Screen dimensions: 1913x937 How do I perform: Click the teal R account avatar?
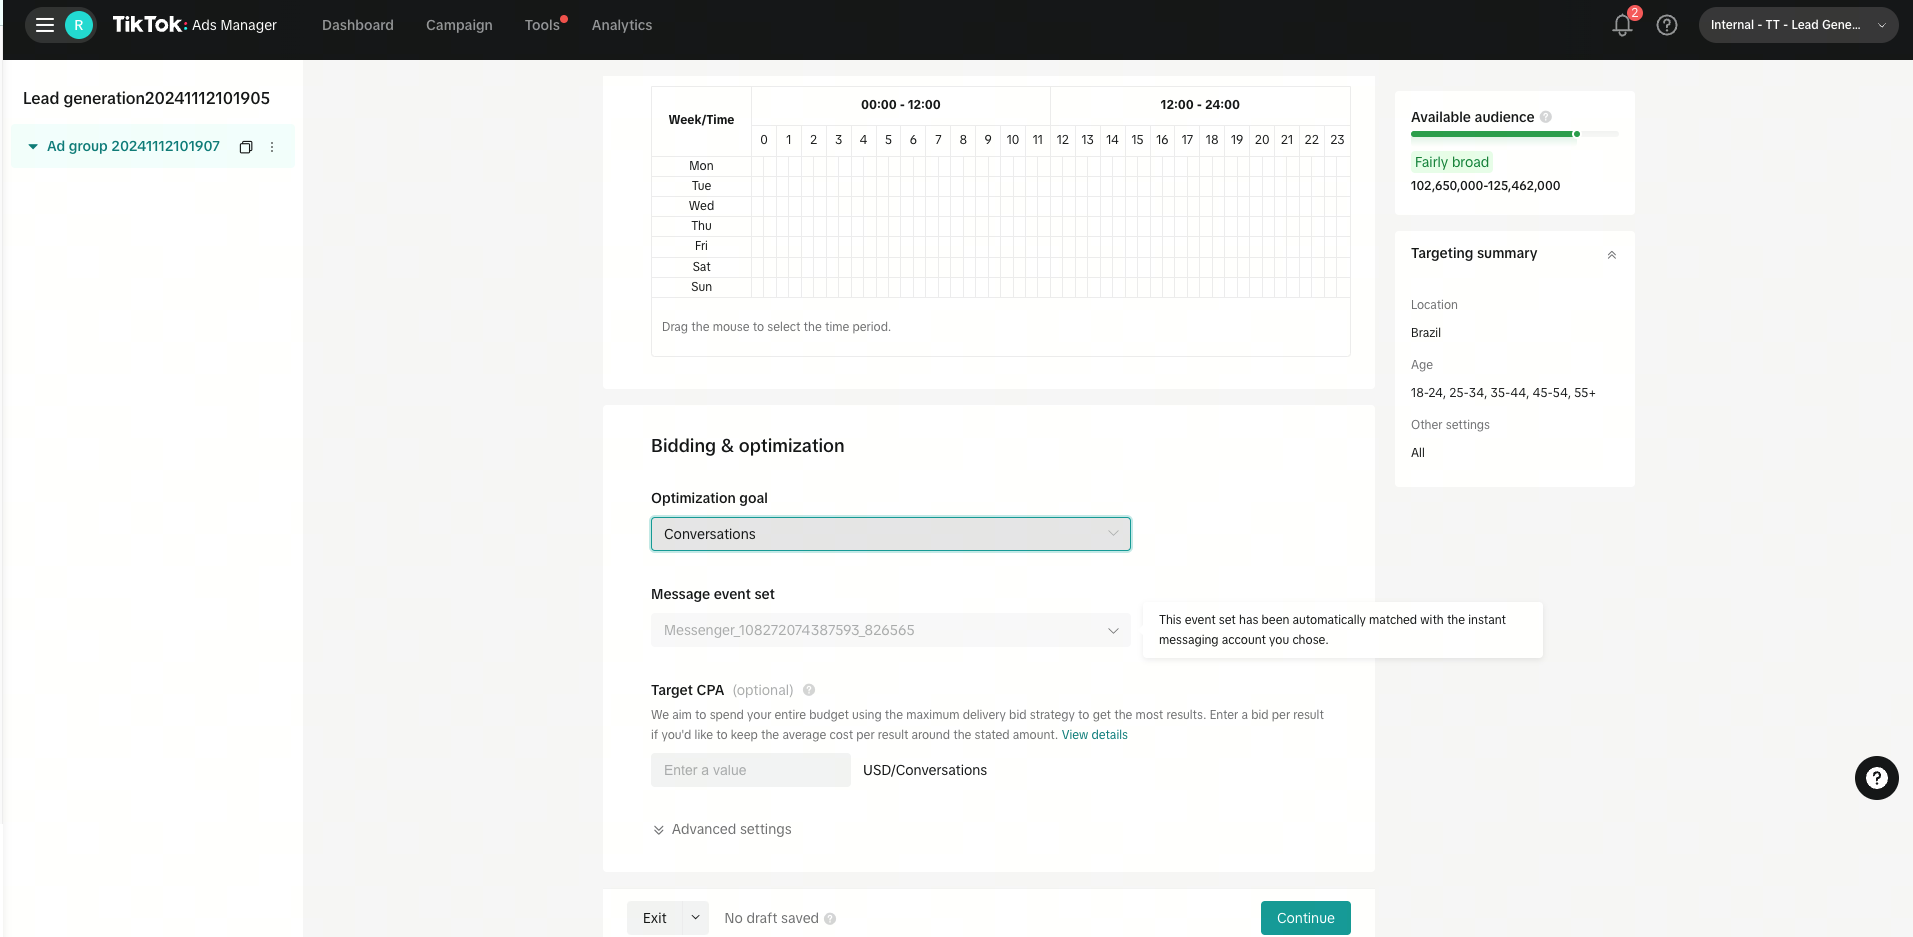[79, 25]
